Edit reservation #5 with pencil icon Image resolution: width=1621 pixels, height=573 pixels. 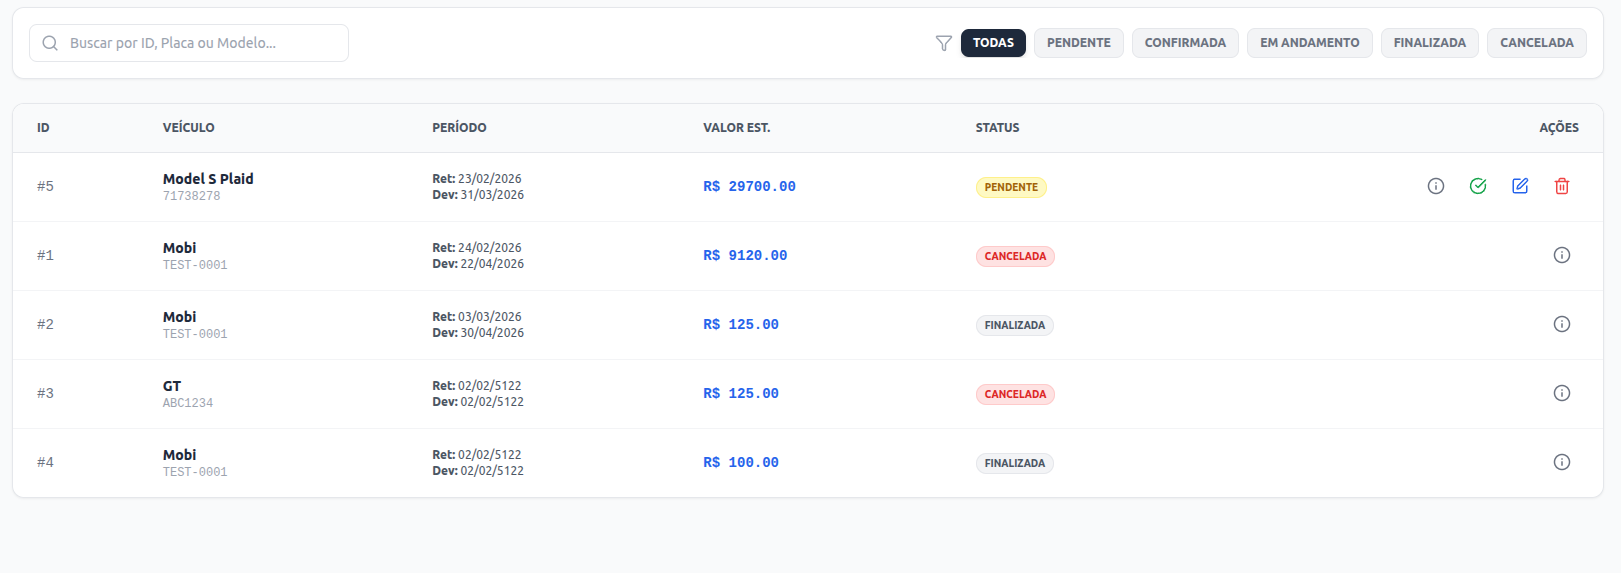point(1520,186)
